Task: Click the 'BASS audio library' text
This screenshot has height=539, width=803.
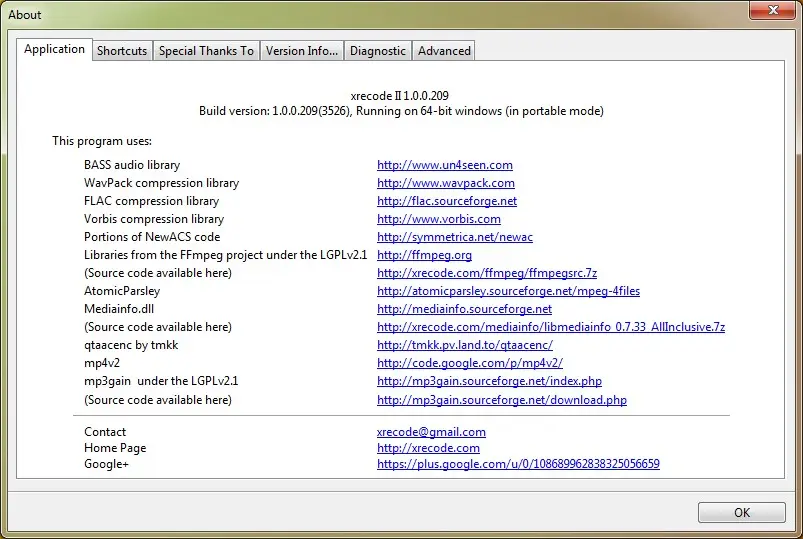Action: click(x=132, y=165)
